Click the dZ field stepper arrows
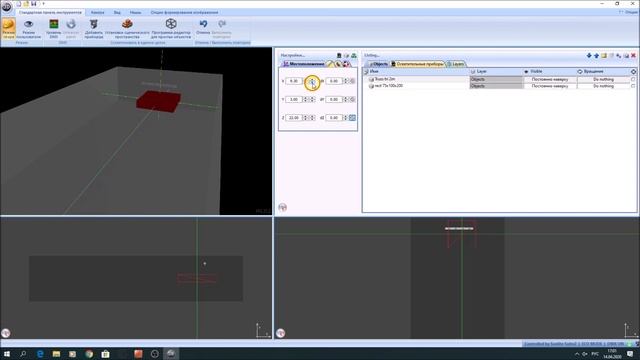 345,118
